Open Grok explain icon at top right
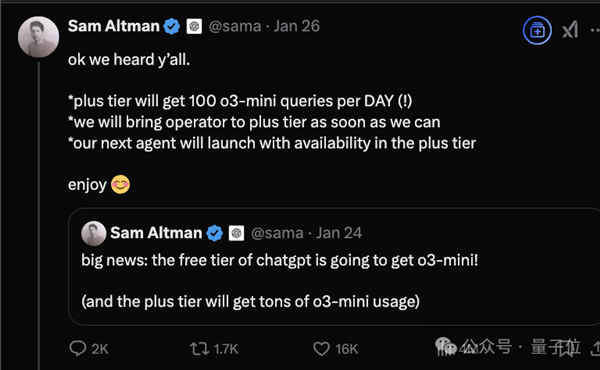This screenshot has width=600, height=370. (570, 30)
